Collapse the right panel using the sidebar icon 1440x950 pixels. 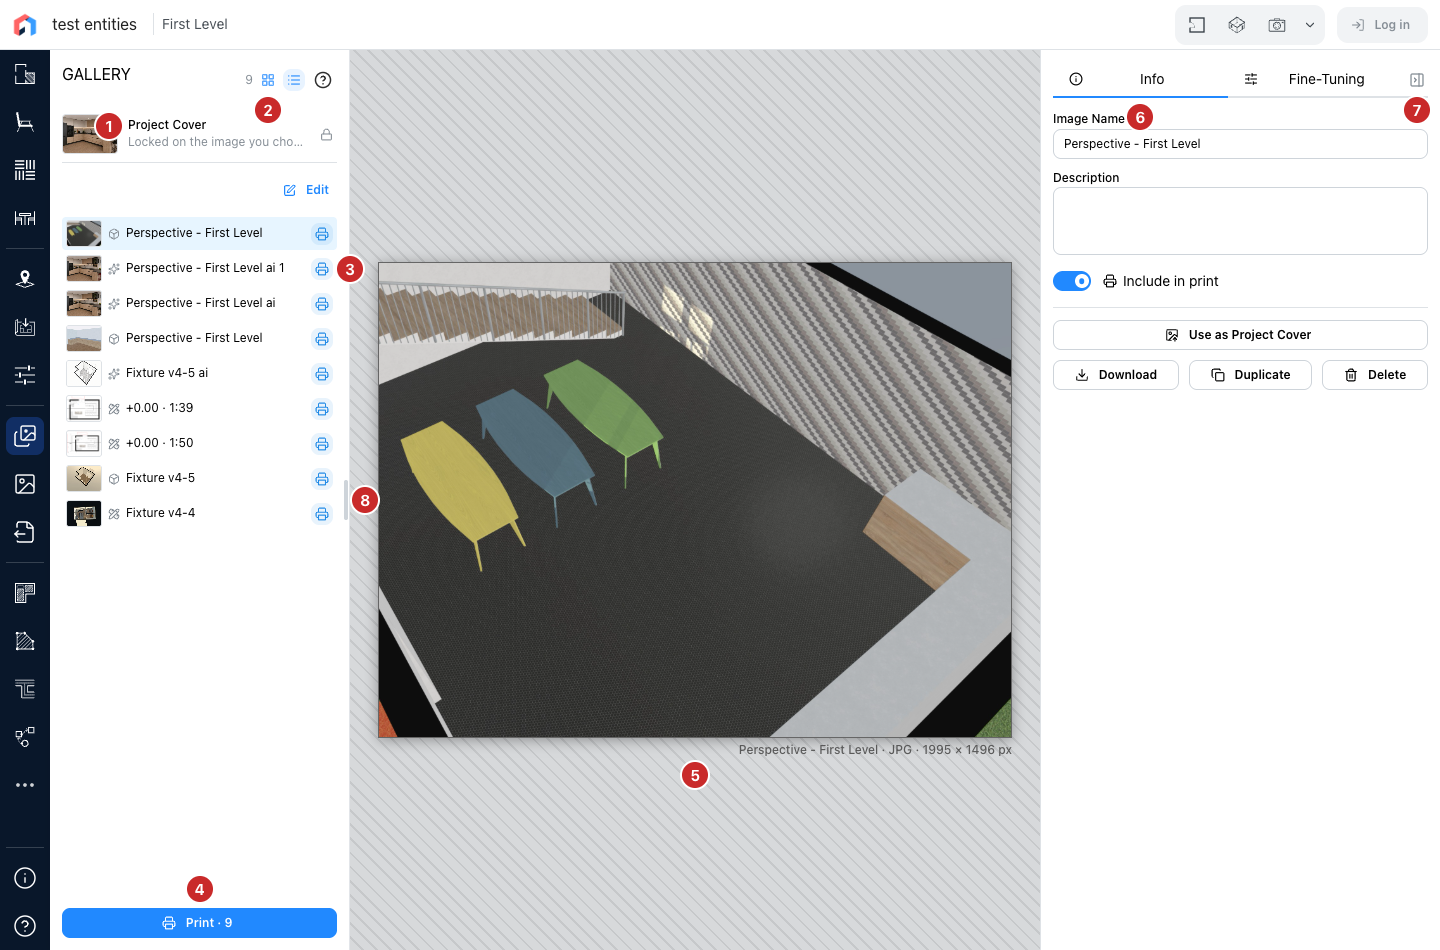coord(1417,79)
